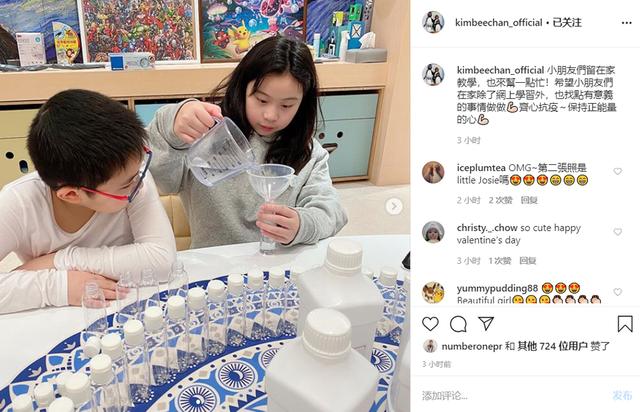View the 2 likes on iceplumtea's comment
The height and width of the screenshot is (412, 640).
[500, 200]
